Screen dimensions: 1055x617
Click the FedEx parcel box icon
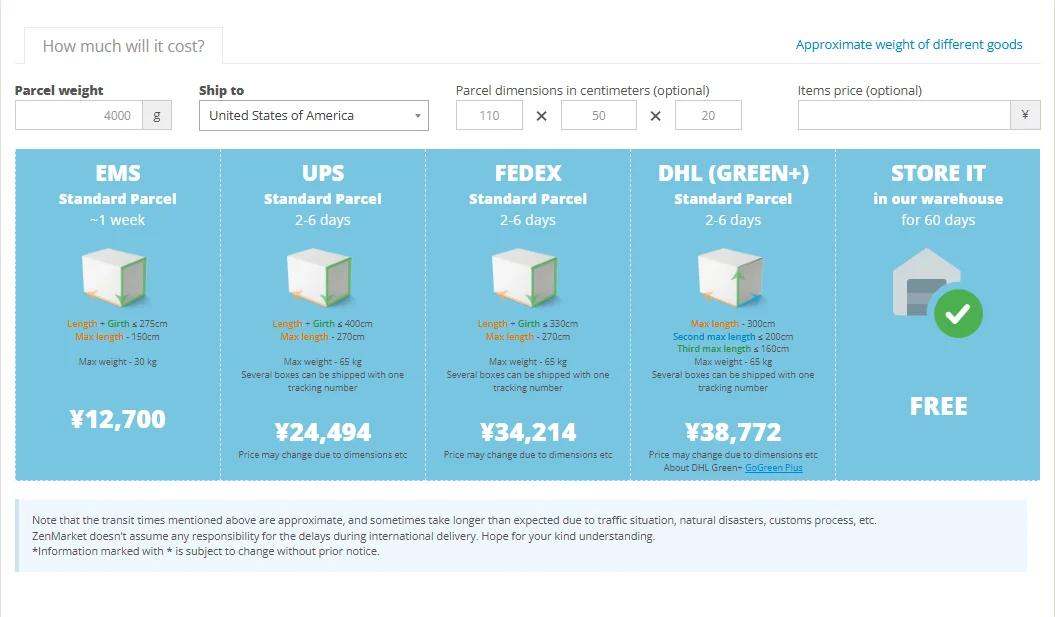(x=525, y=279)
